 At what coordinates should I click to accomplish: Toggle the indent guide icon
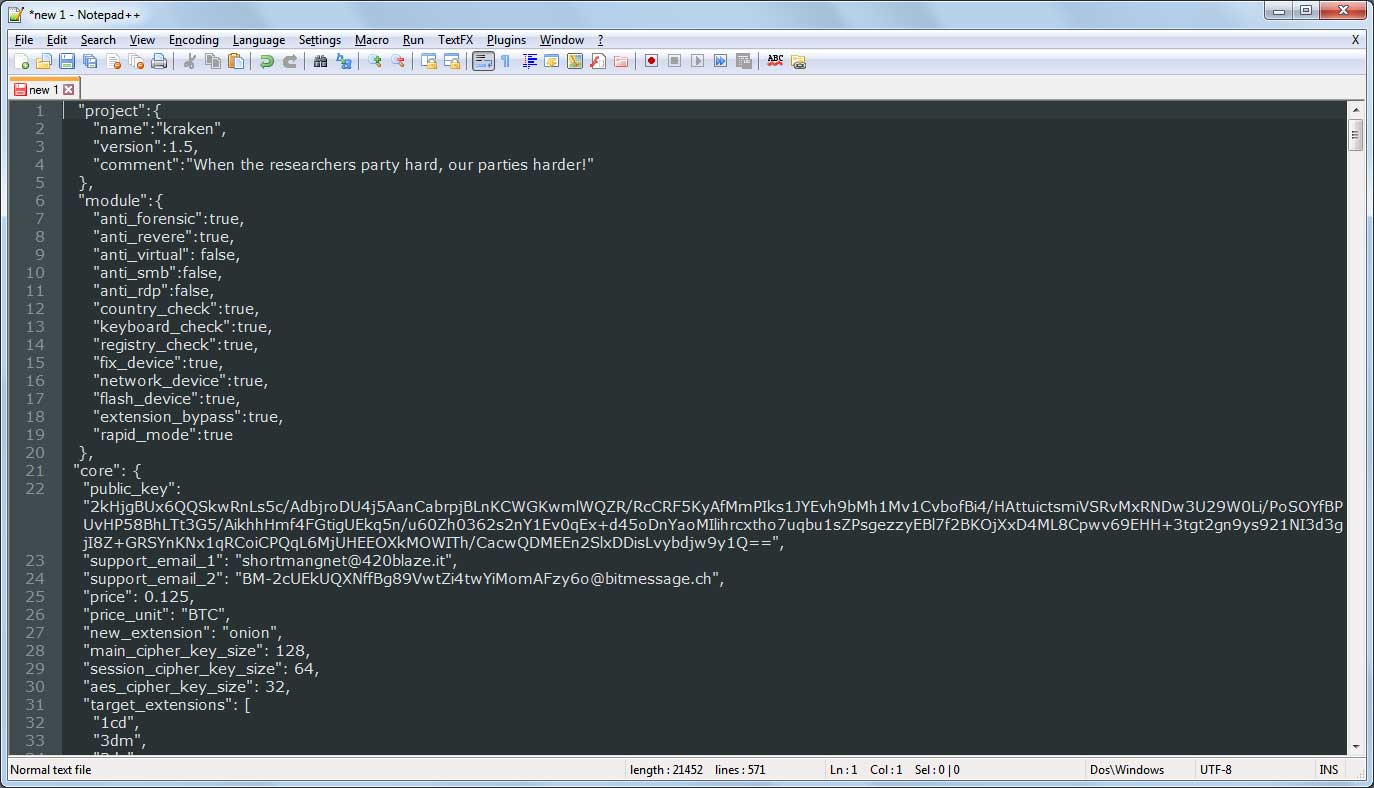pyautogui.click(x=529, y=61)
